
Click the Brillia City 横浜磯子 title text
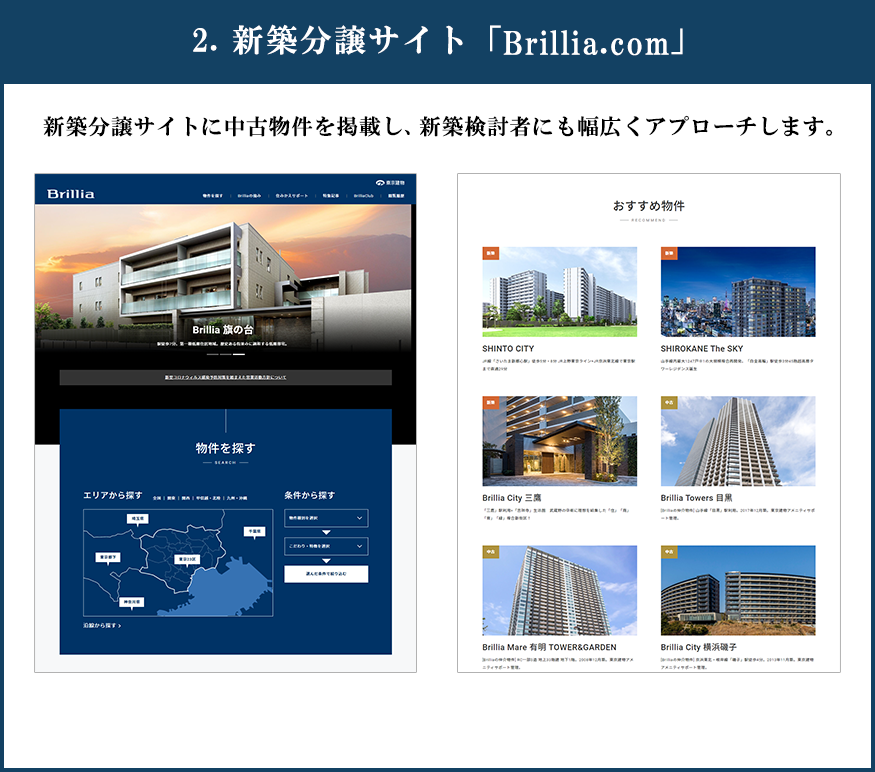click(x=699, y=647)
